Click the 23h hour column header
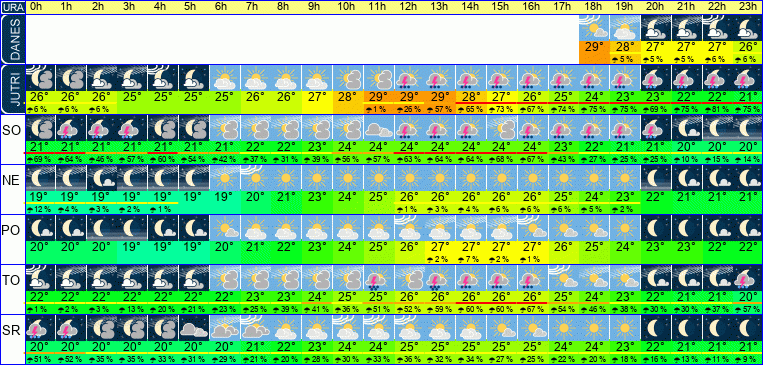763x365 pixels. pyautogui.click(x=748, y=7)
